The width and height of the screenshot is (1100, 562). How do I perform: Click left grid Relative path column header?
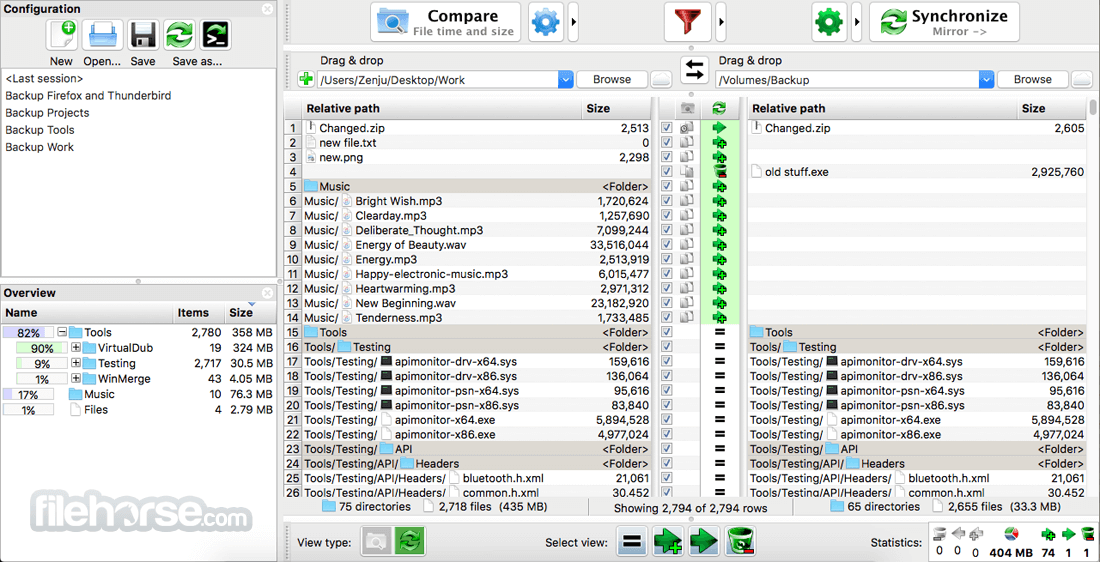tap(443, 108)
